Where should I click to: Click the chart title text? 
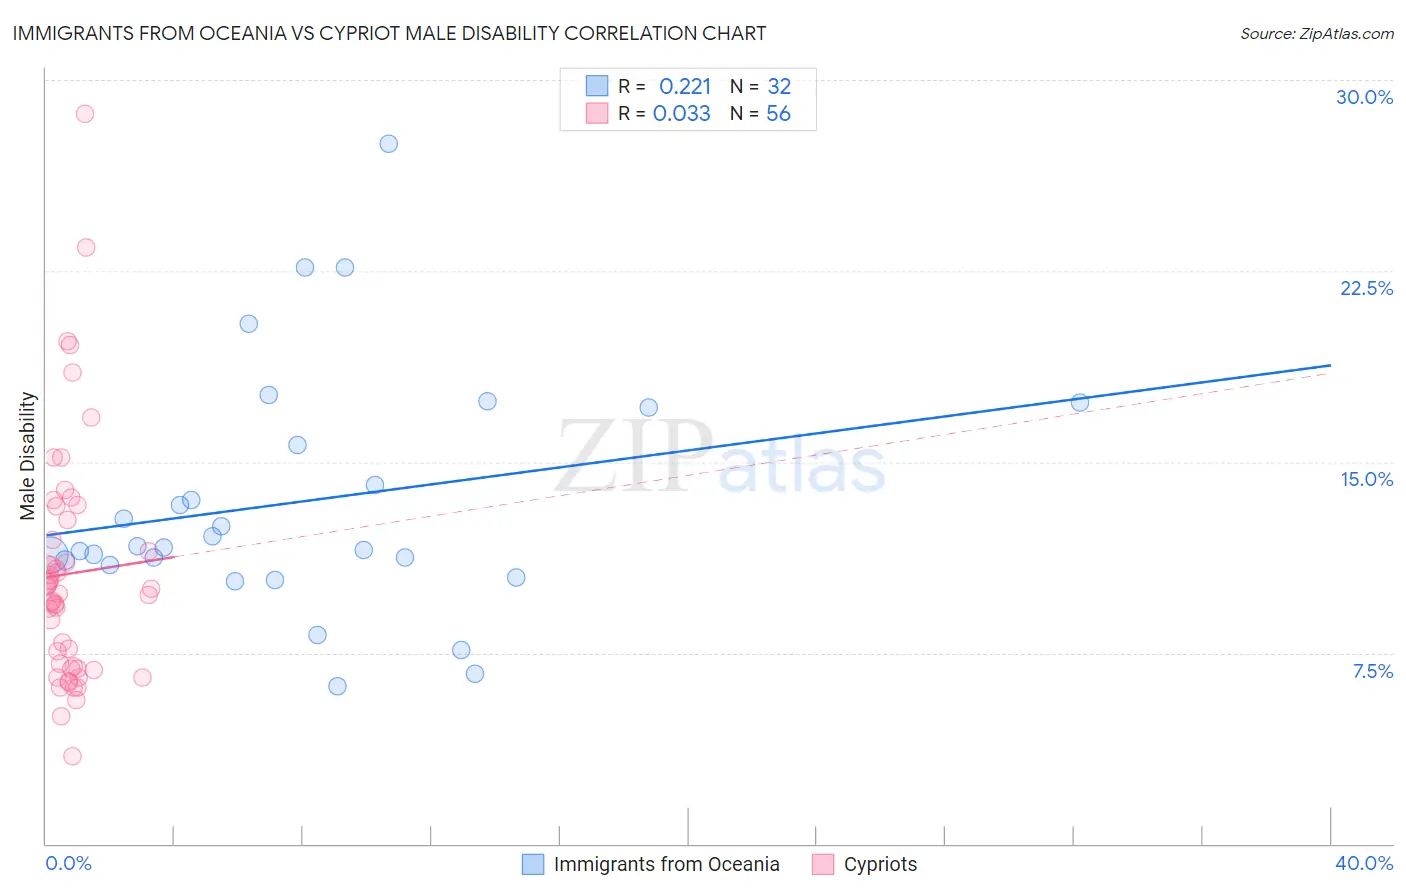click(389, 33)
